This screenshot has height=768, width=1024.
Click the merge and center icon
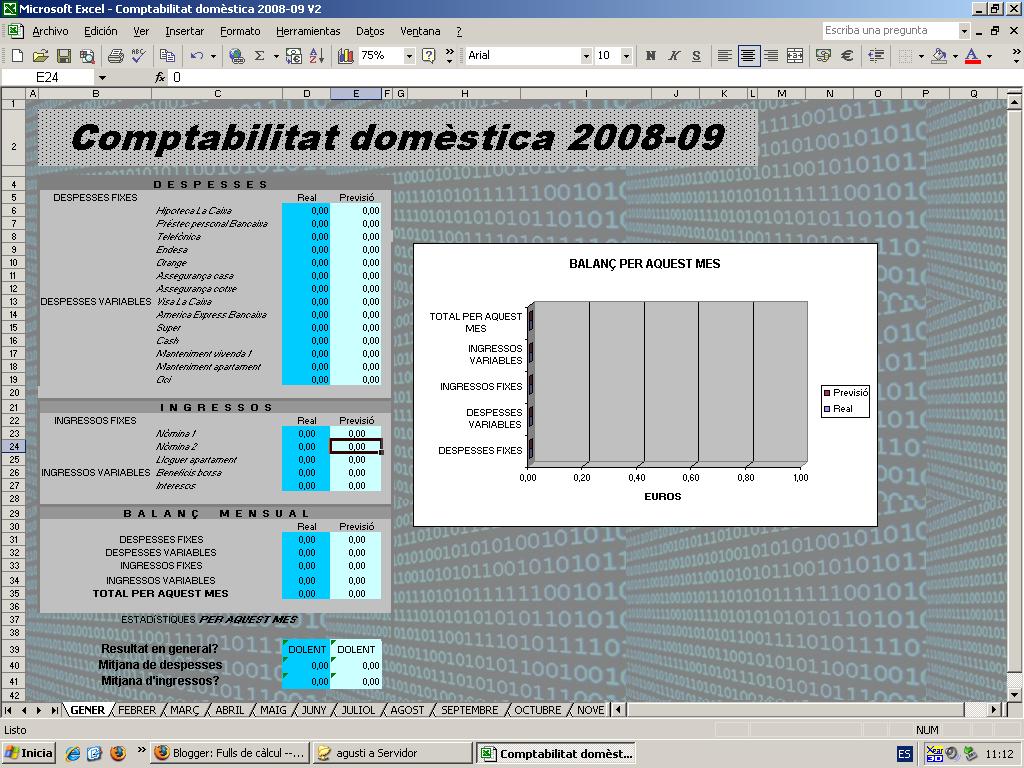coord(795,56)
